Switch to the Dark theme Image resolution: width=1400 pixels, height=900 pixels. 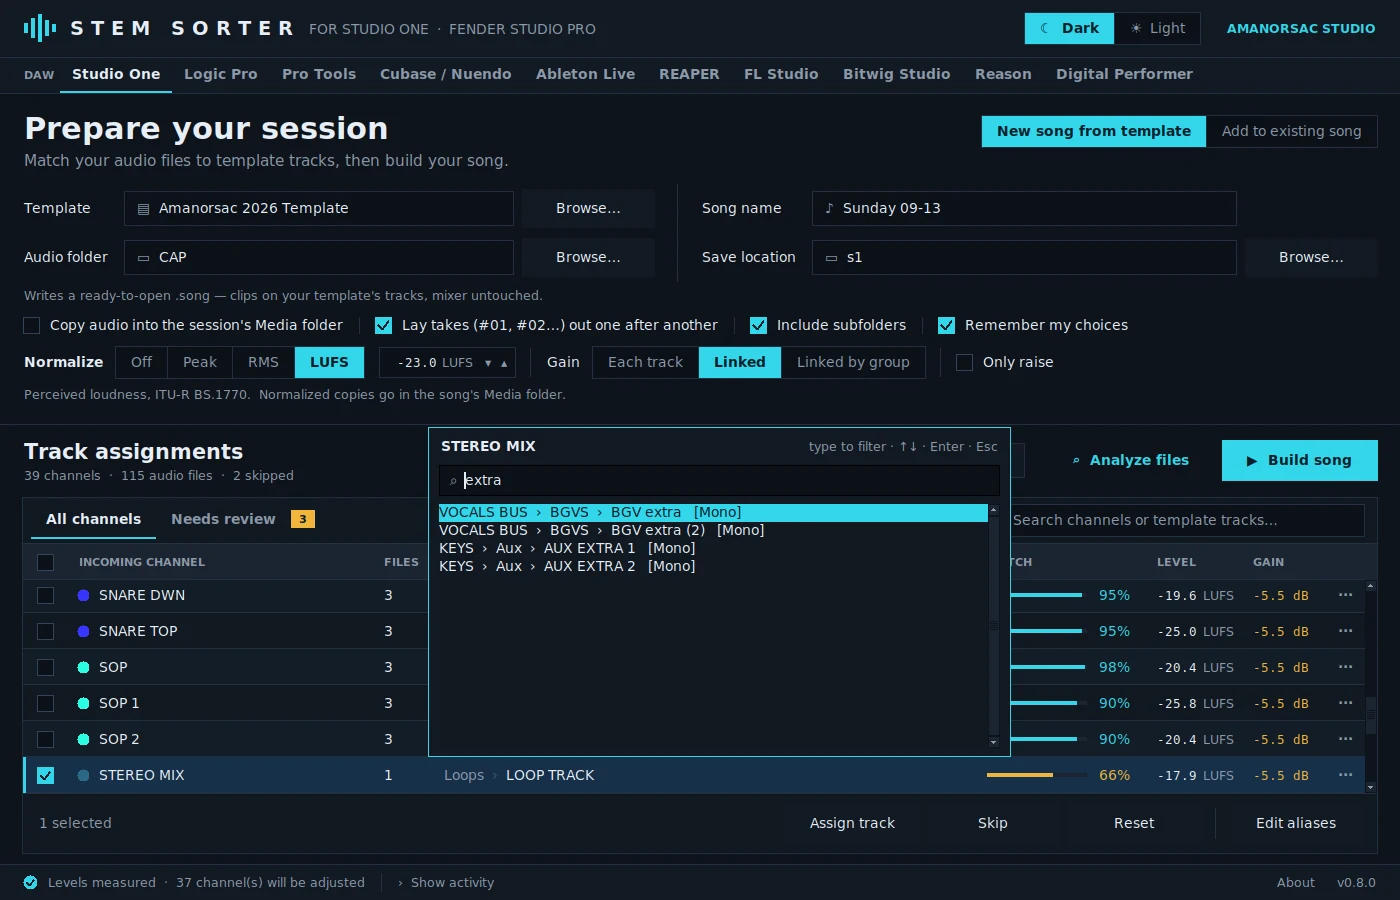tap(1070, 28)
